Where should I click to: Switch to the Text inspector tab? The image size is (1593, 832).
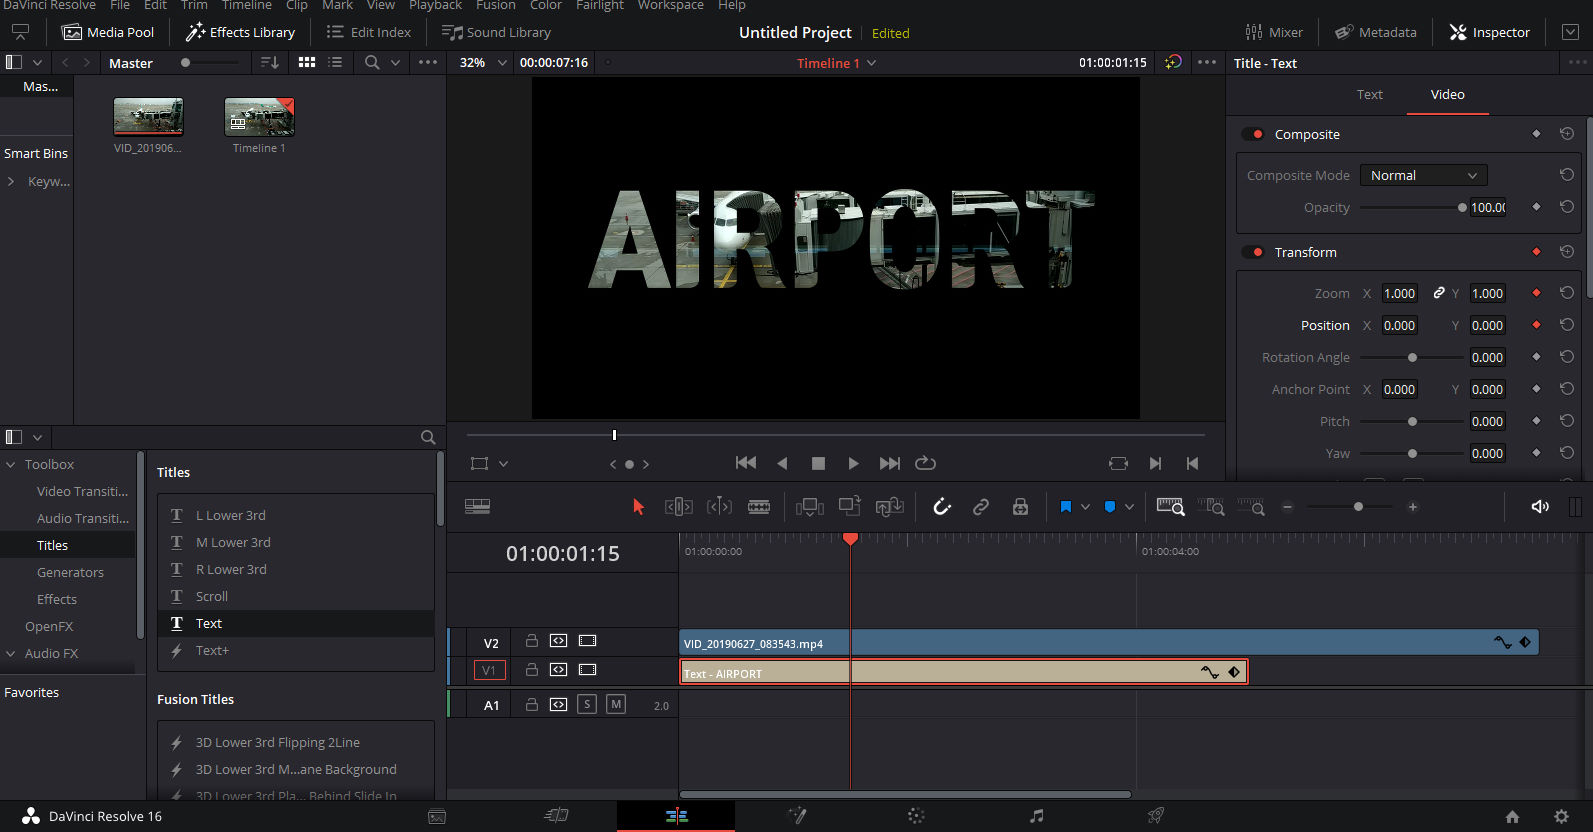[x=1369, y=94]
